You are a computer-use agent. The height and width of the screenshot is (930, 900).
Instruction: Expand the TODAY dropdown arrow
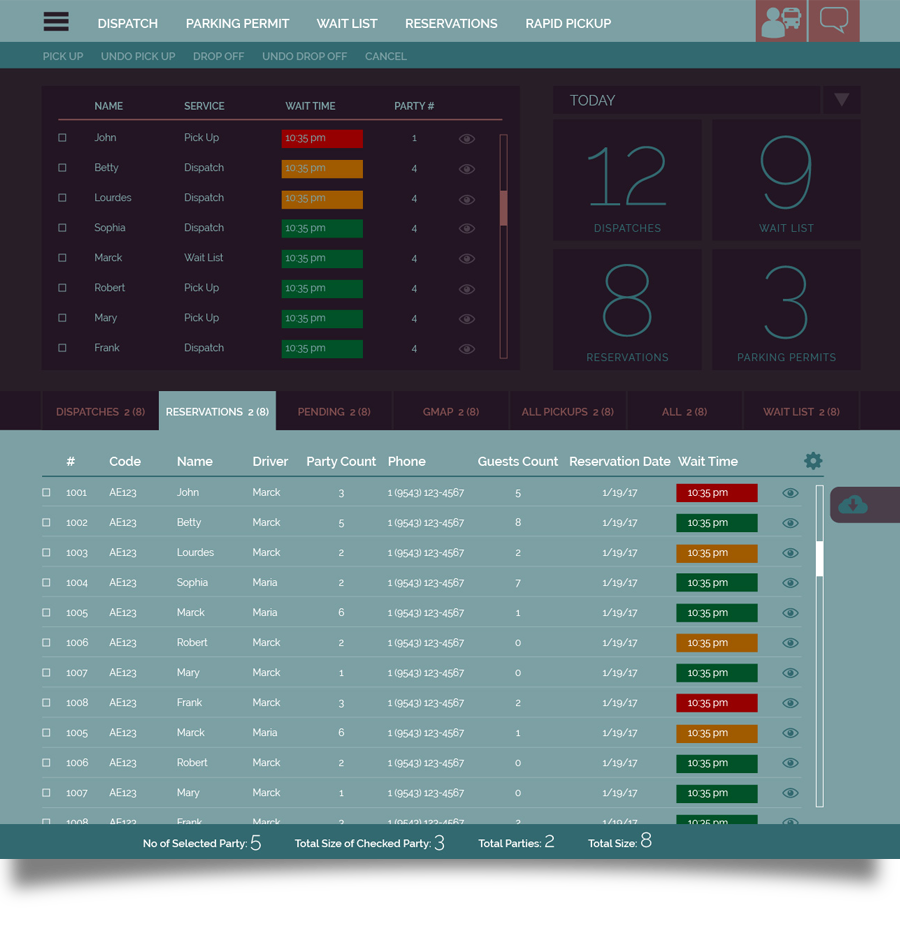841,100
